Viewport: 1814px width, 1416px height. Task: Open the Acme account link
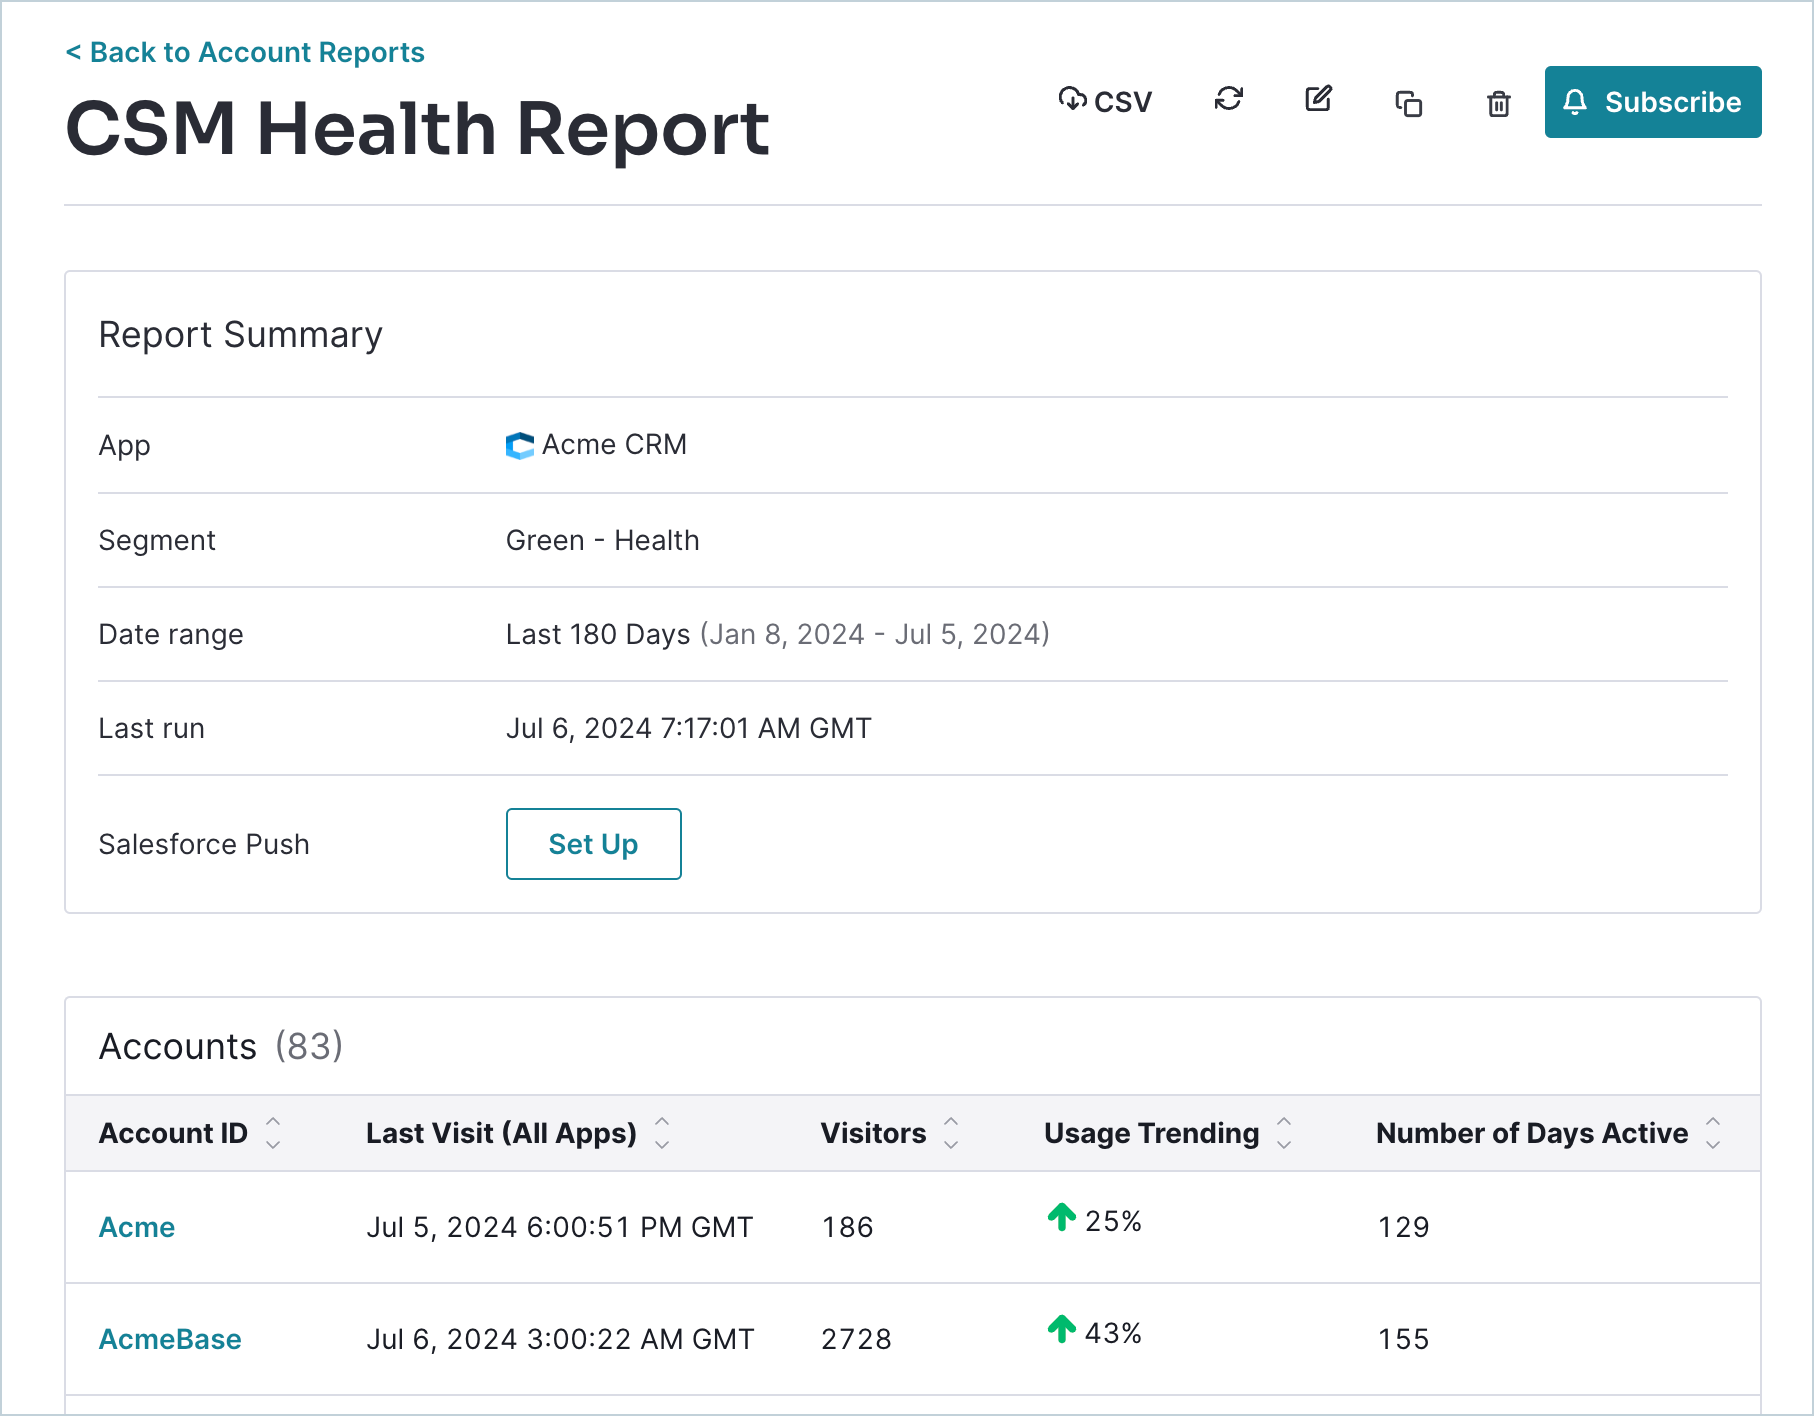[137, 1227]
